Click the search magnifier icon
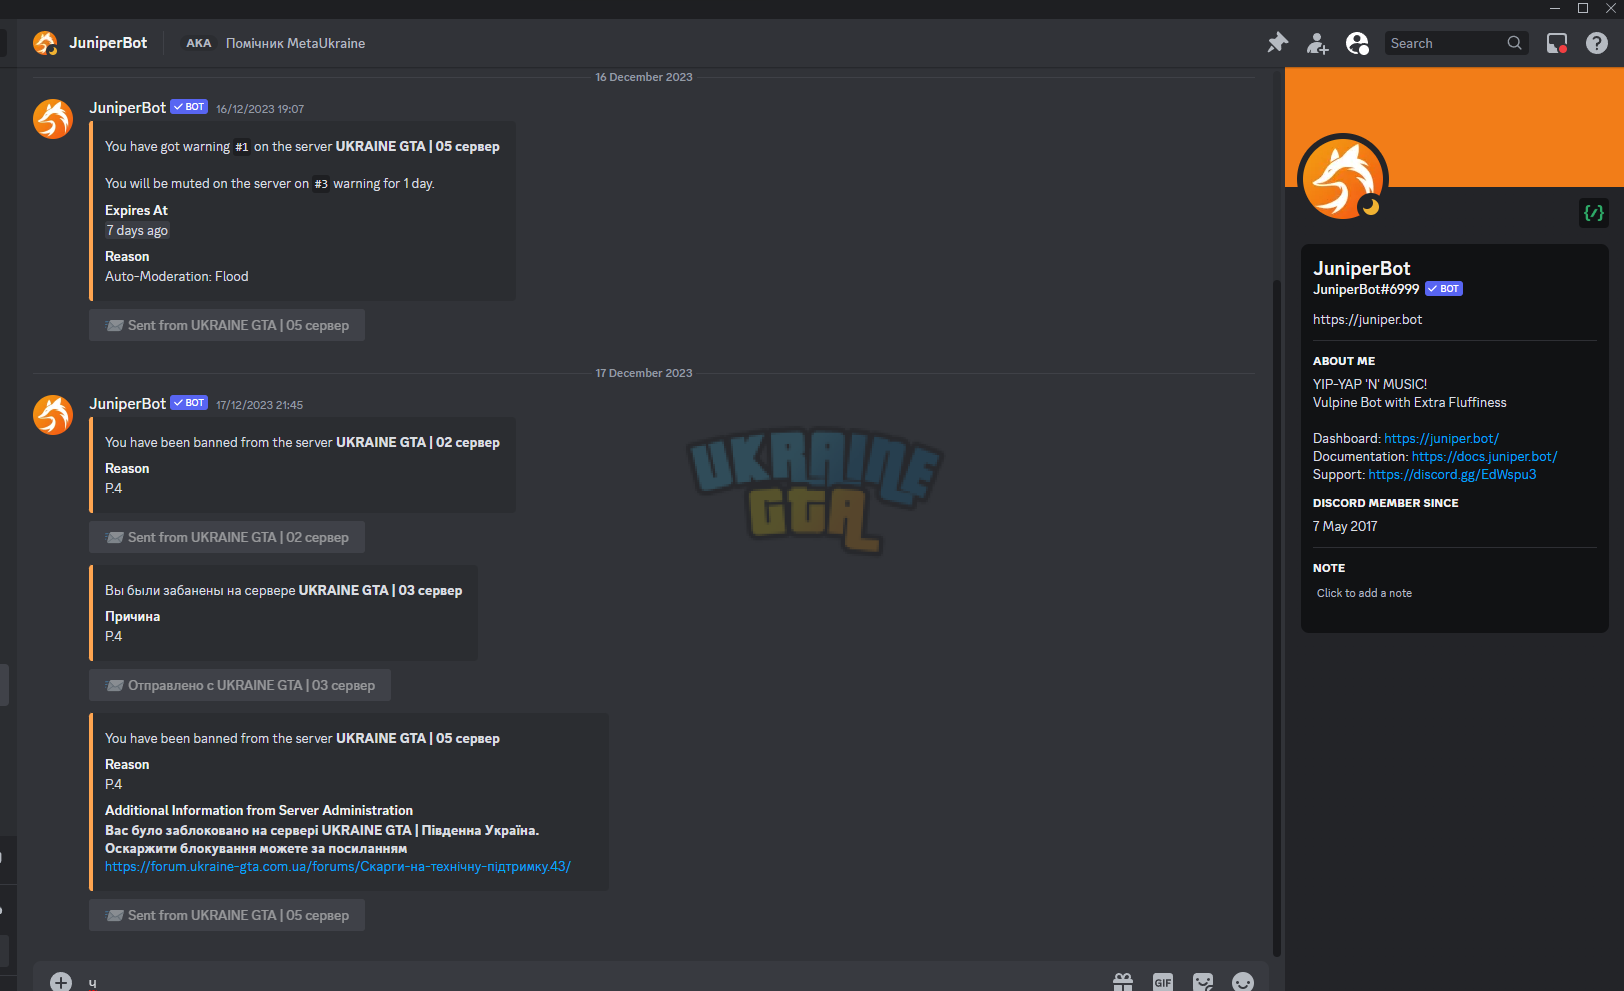 tap(1514, 43)
